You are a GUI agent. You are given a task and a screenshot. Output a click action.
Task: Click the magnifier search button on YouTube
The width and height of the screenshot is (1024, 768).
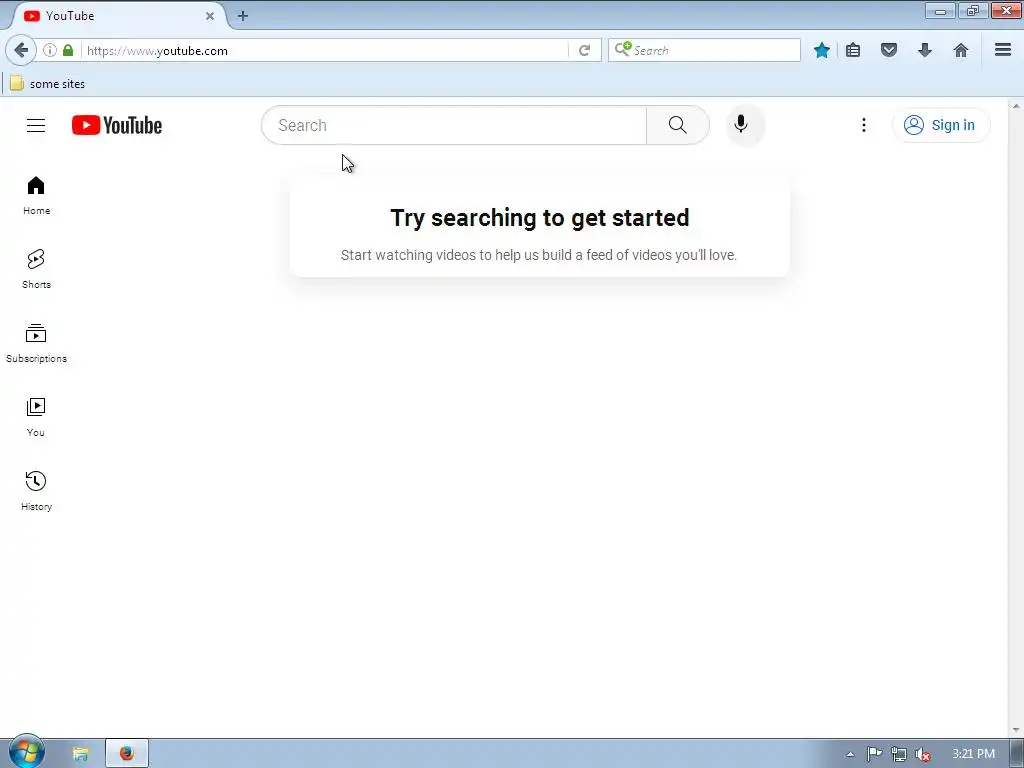tap(678, 125)
